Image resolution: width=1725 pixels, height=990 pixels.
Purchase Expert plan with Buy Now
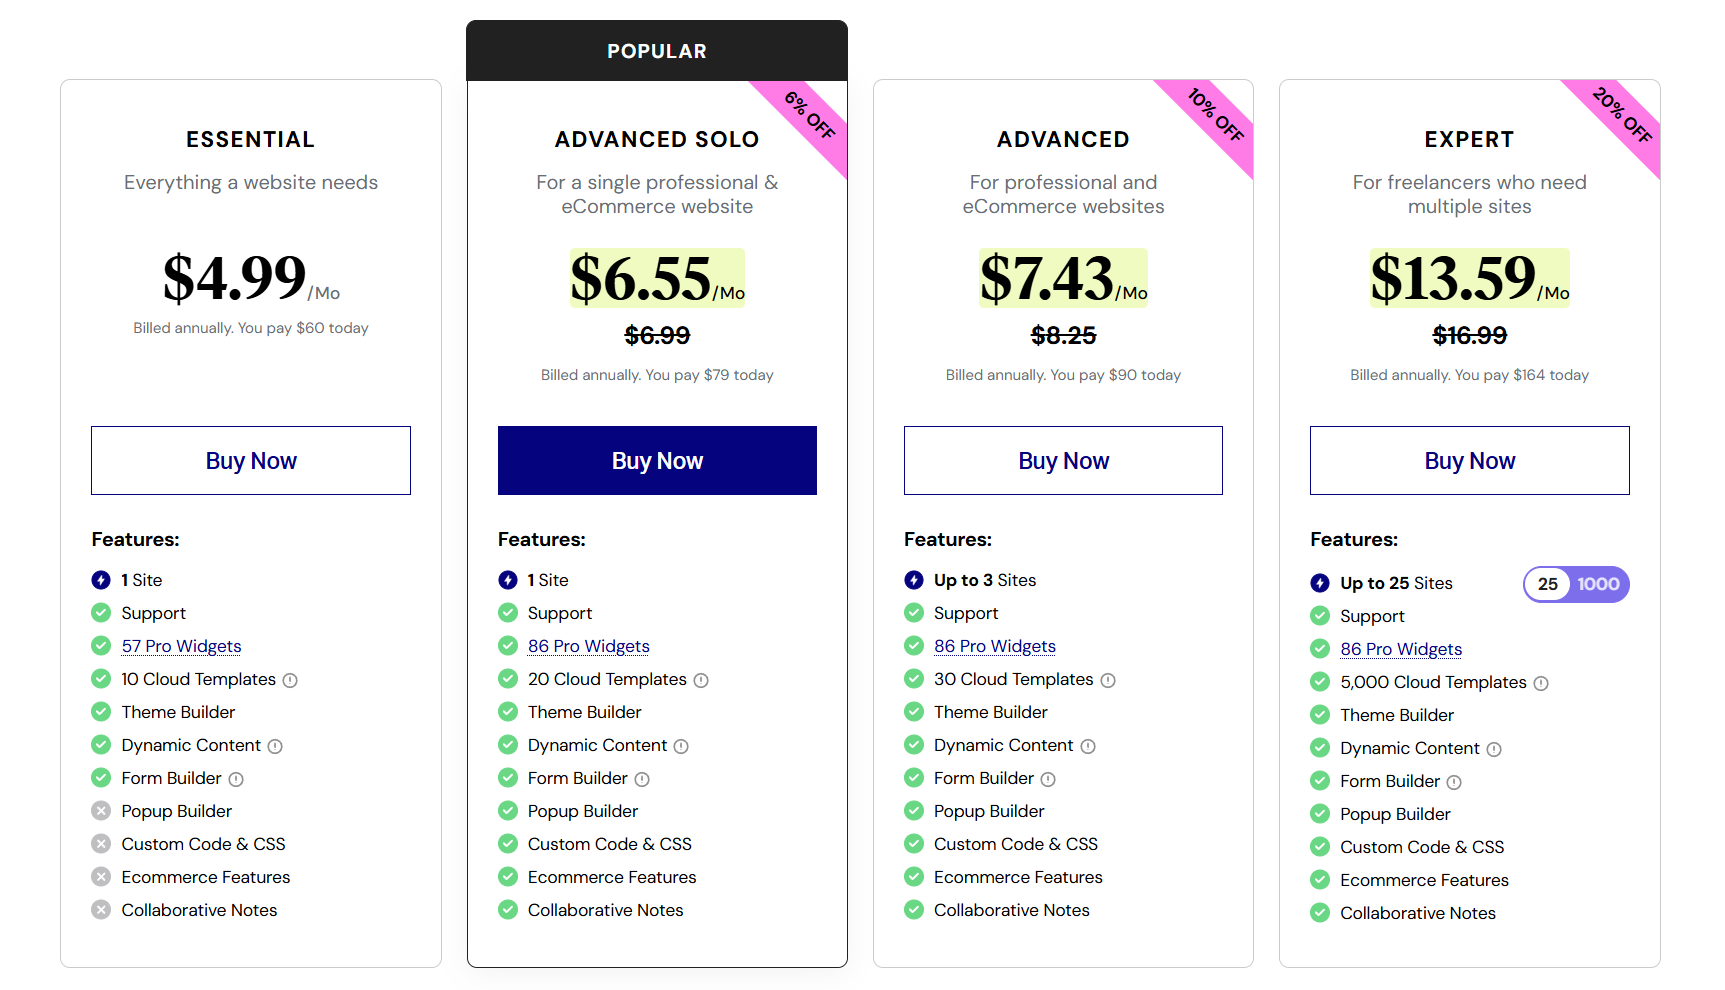tap(1469, 461)
